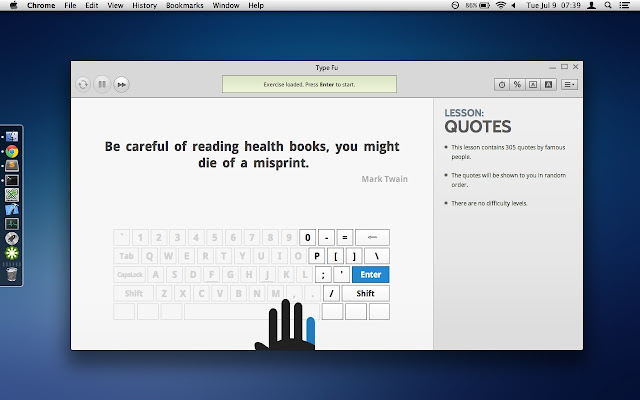Open the History menu
Image resolution: width=640 pixels, height=400 pixels.
[x=144, y=5]
